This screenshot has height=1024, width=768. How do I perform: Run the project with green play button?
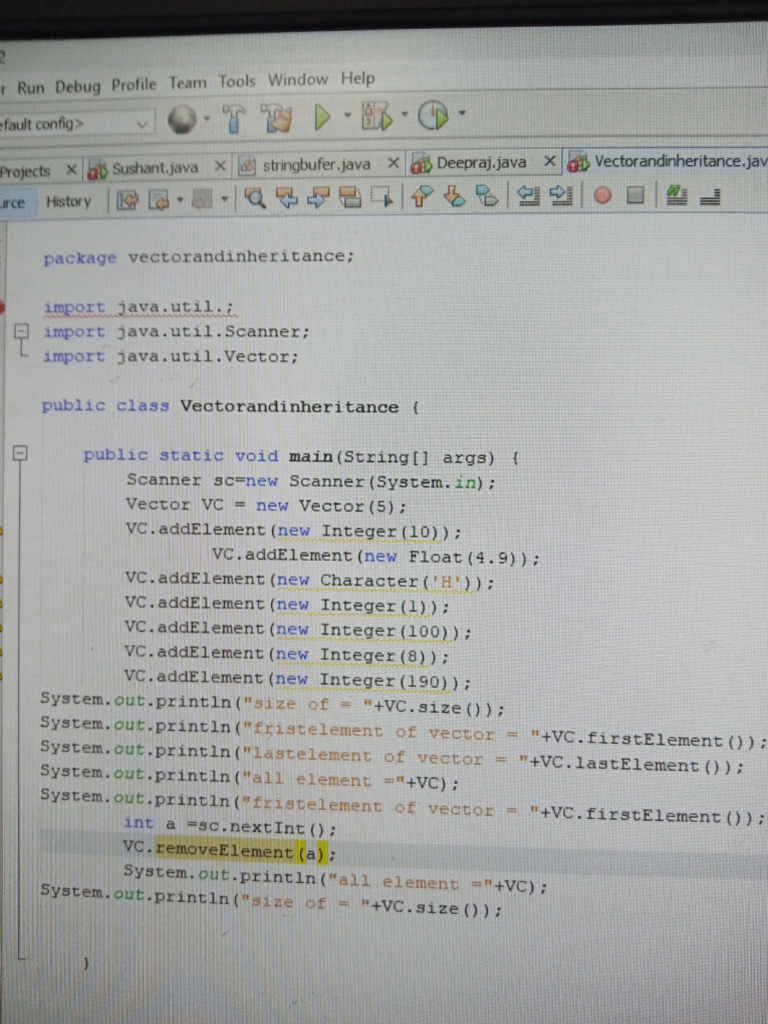[x=322, y=118]
